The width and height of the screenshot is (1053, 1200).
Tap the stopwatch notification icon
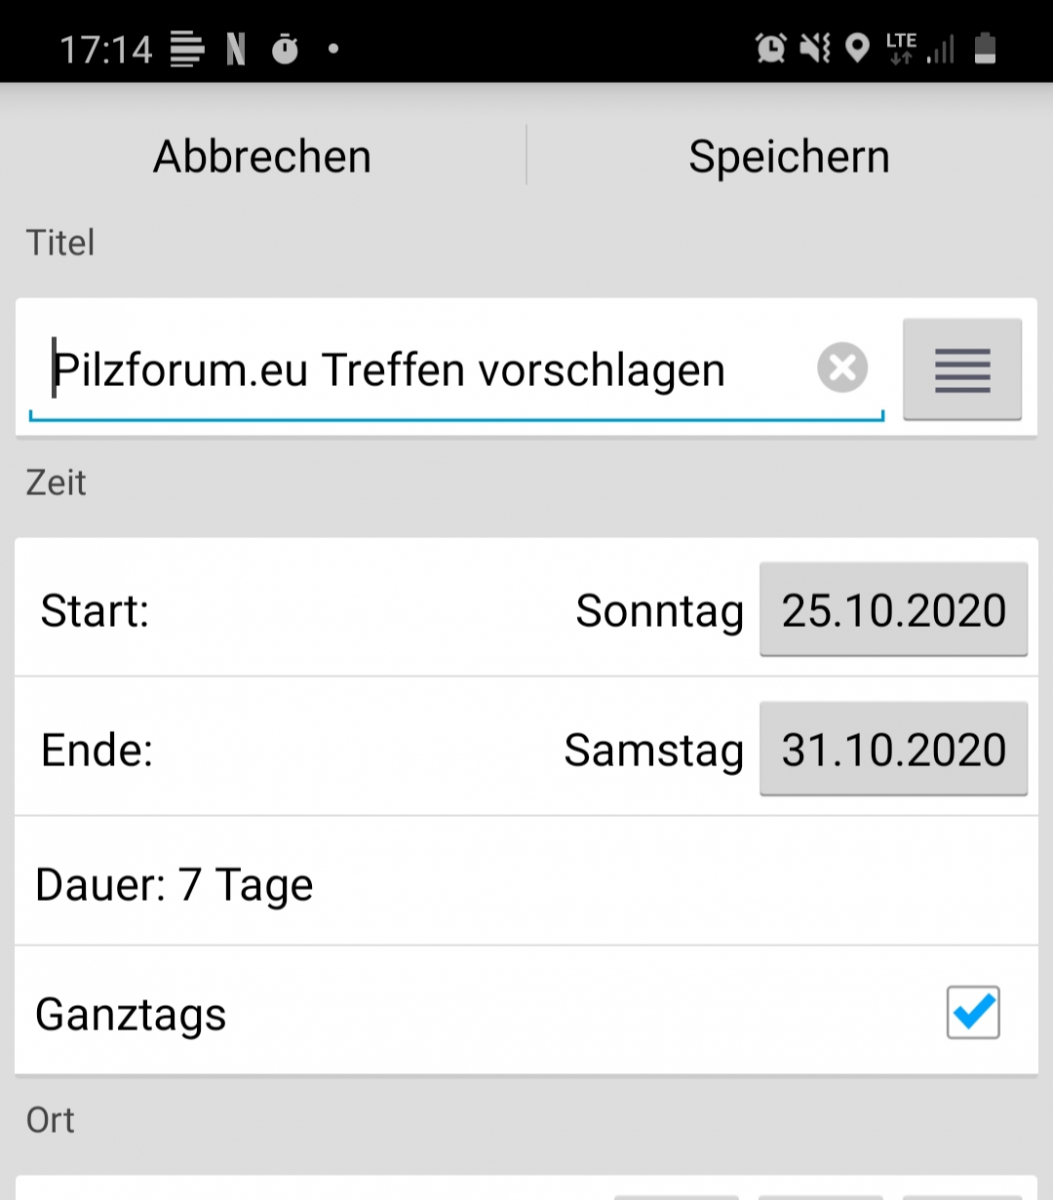(285, 48)
